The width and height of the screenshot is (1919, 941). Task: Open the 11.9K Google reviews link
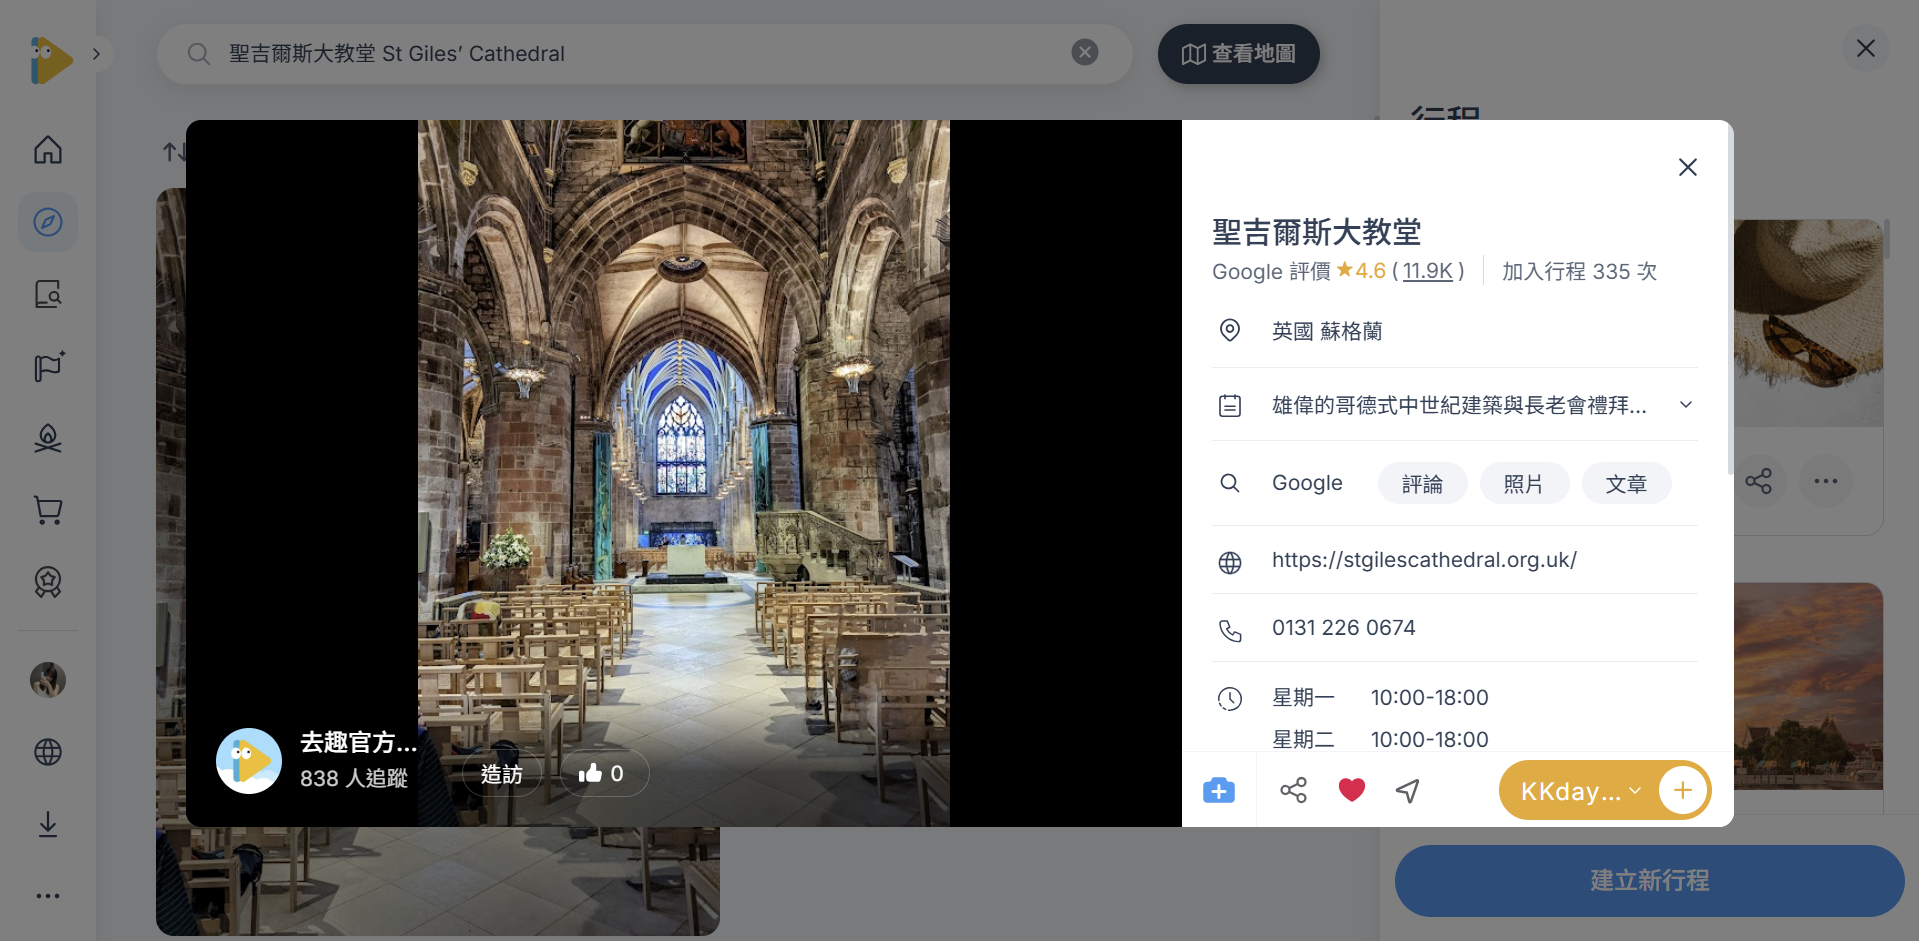point(1428,271)
